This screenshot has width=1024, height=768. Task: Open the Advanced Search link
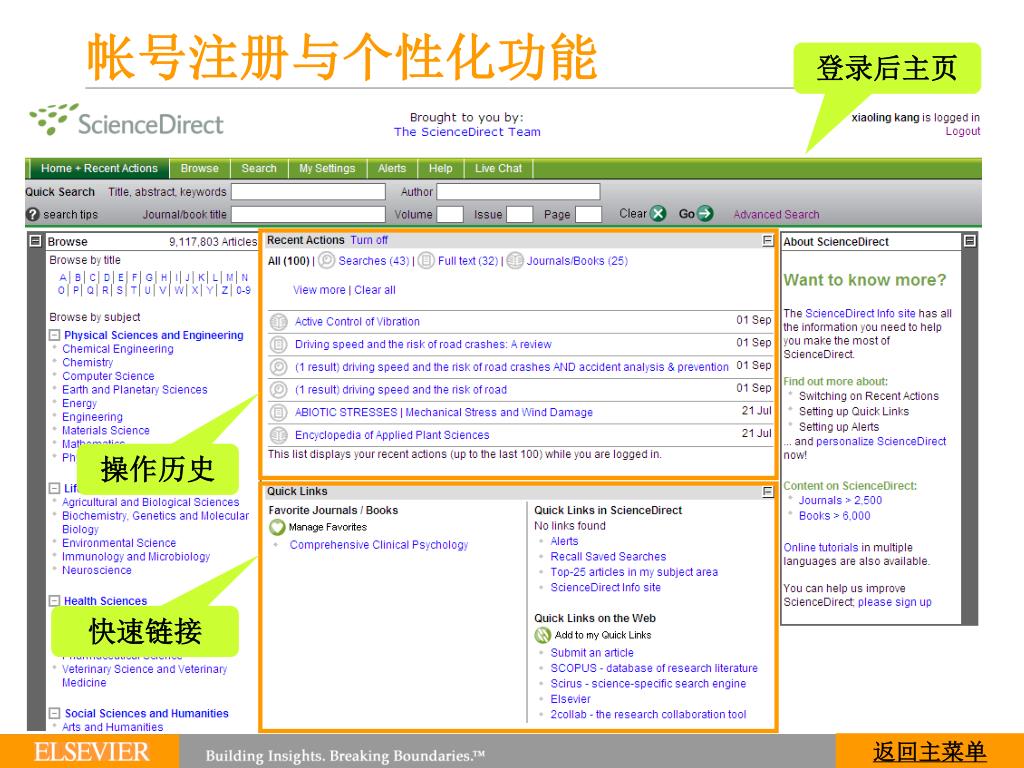click(775, 214)
